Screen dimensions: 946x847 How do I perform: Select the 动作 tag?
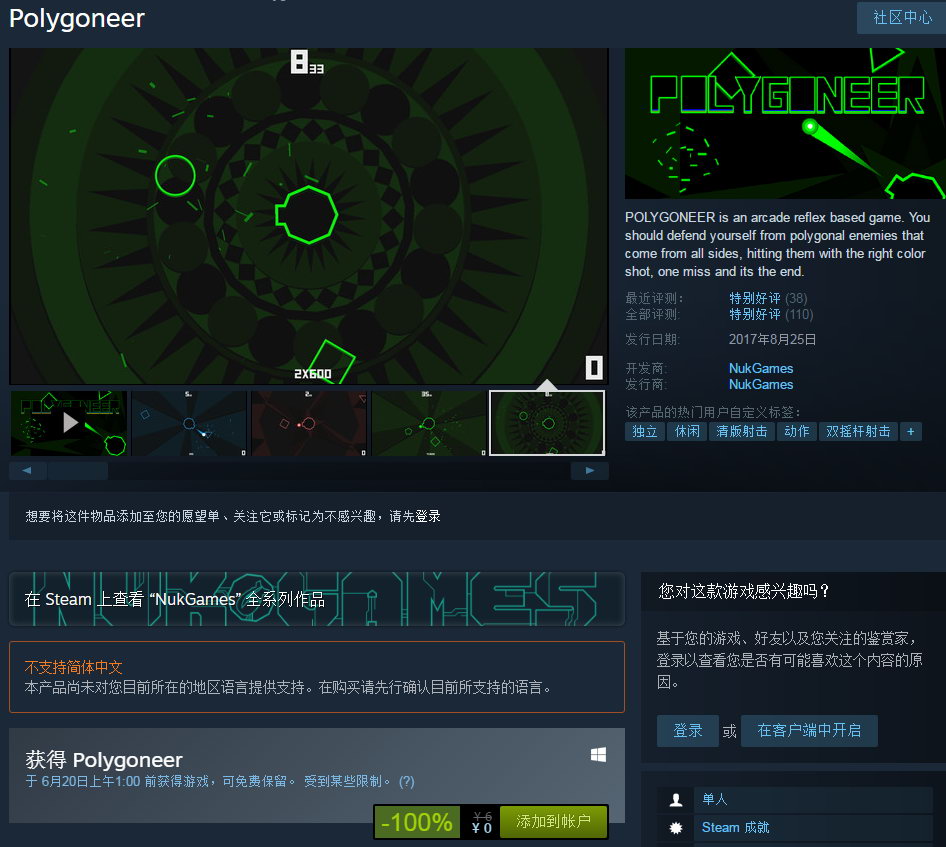[x=796, y=431]
